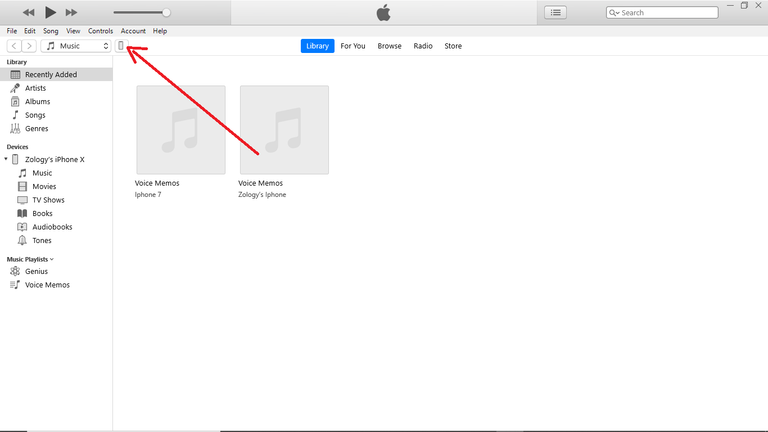Open the Song menu
The height and width of the screenshot is (432, 768).
(x=50, y=31)
